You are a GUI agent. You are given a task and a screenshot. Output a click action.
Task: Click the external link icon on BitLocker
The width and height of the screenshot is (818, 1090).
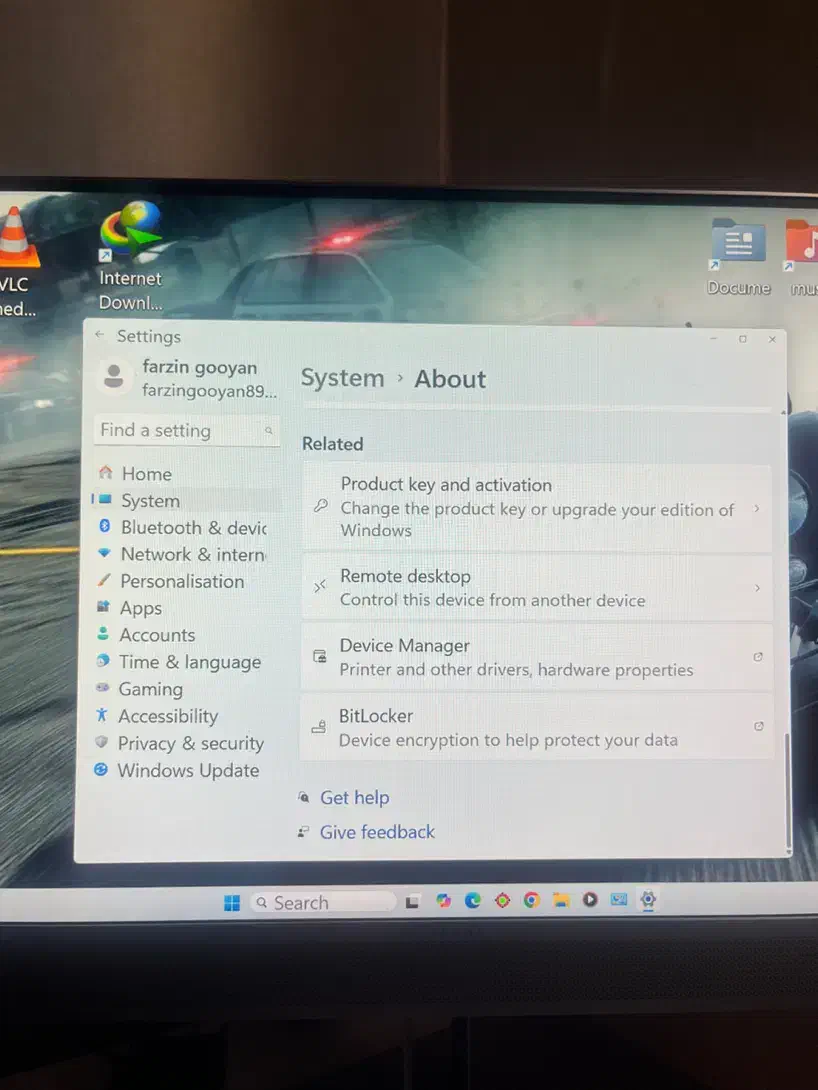[x=758, y=726]
